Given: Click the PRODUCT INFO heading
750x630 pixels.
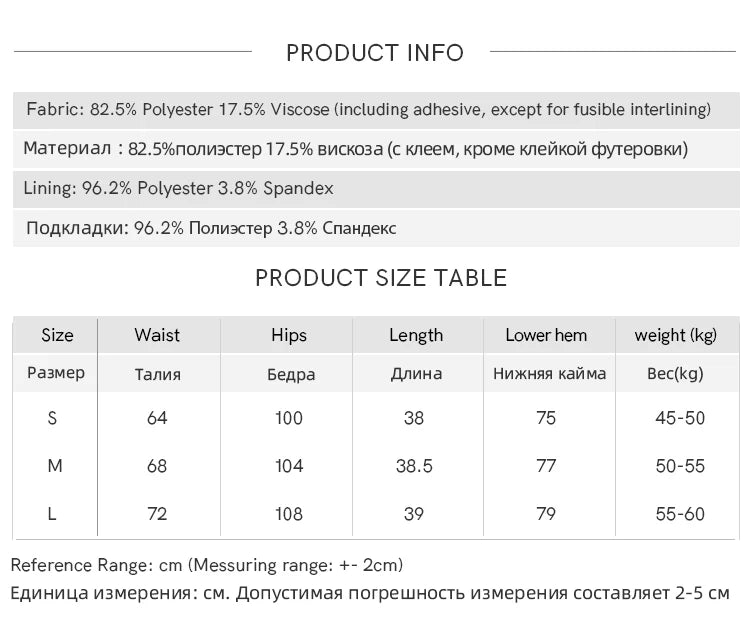Looking at the screenshot, I should point(375,53).
